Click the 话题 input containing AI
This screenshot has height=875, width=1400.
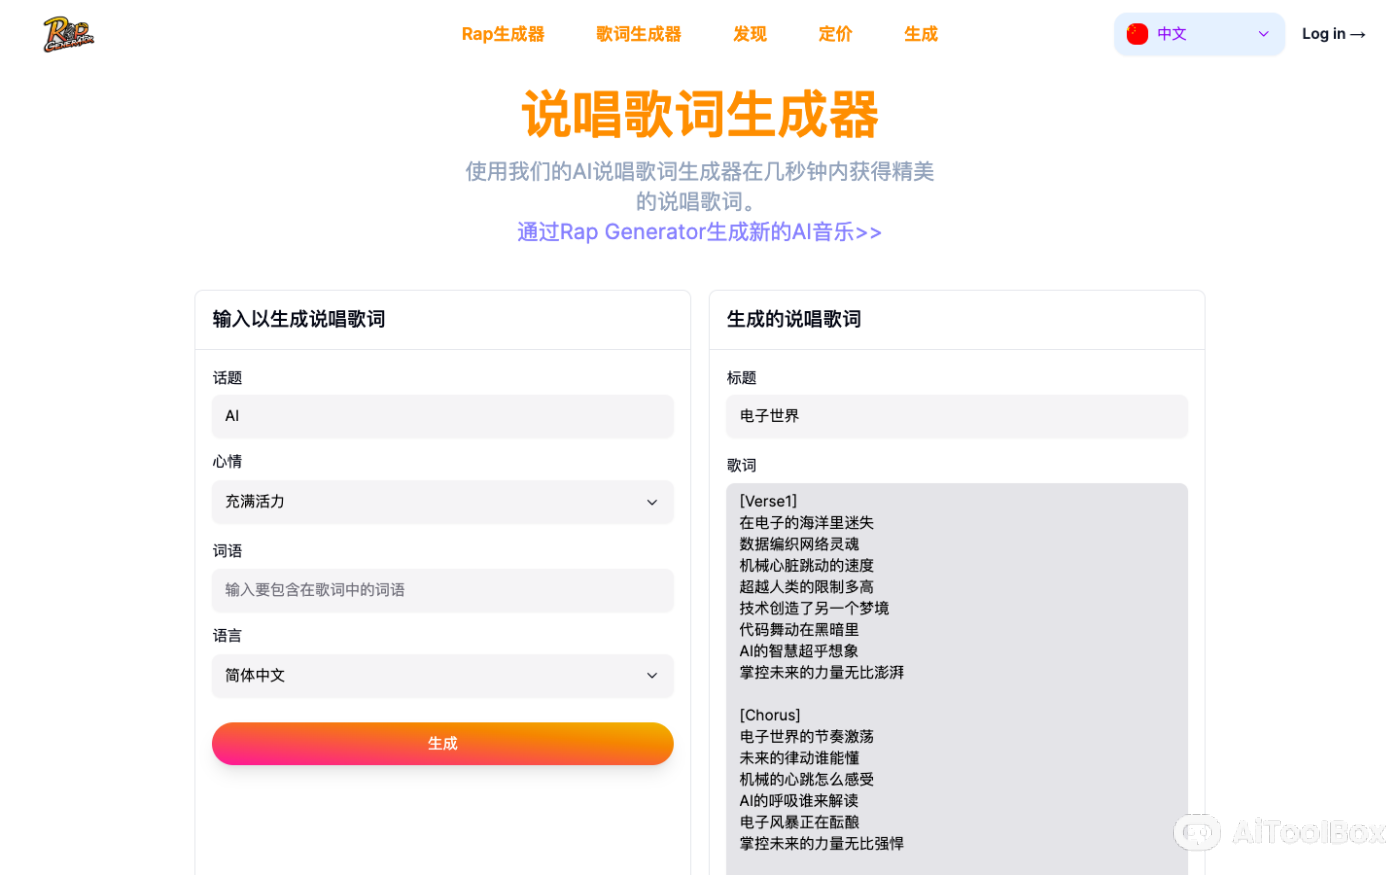click(x=442, y=416)
